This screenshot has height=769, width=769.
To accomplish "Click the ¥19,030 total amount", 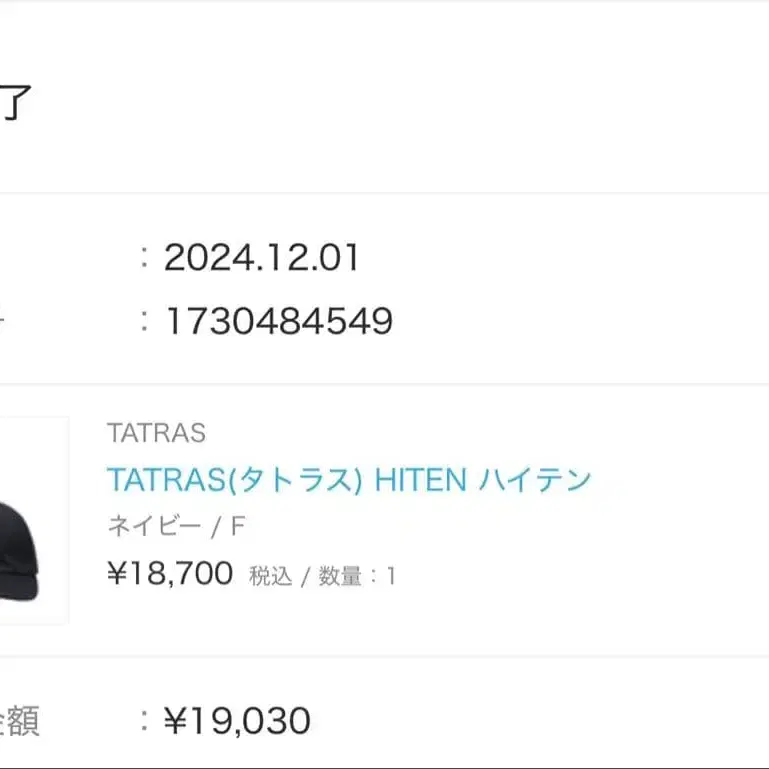I will coord(237,720).
